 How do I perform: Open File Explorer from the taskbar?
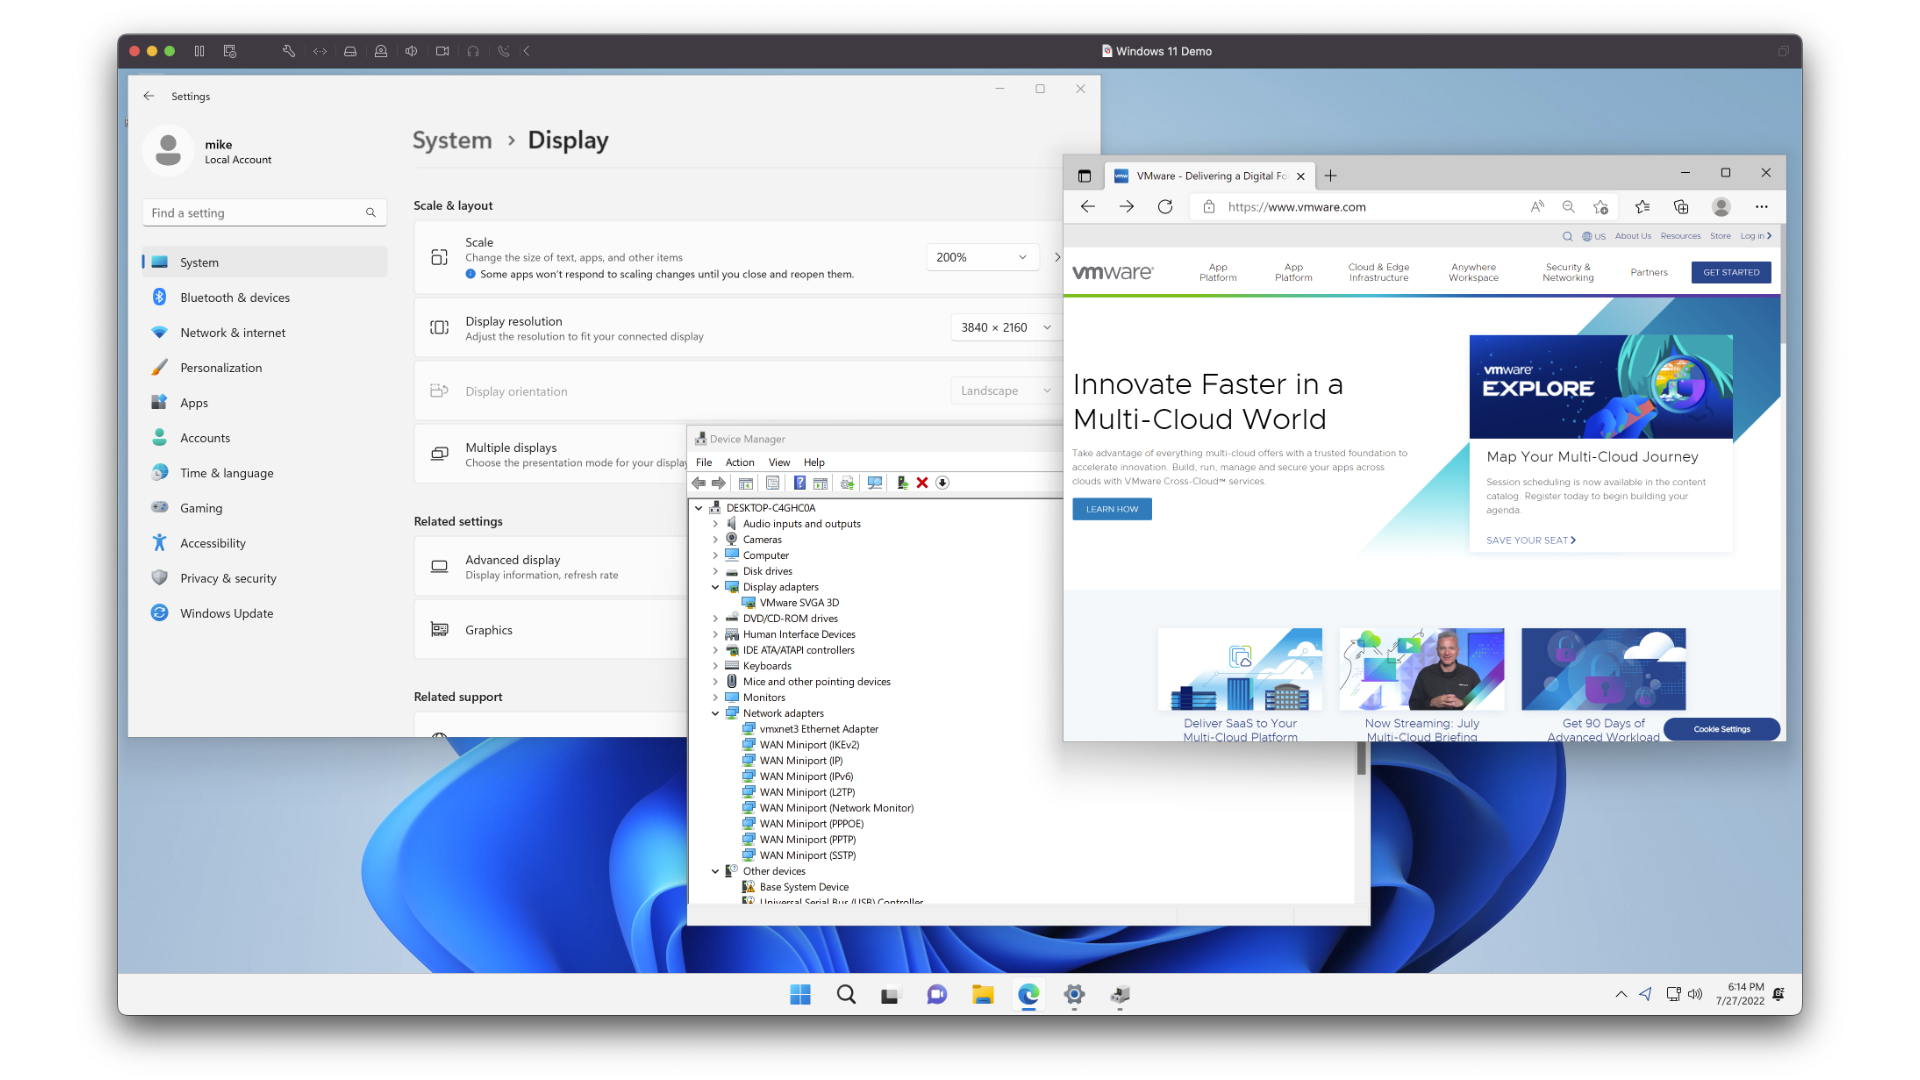pyautogui.click(x=983, y=994)
